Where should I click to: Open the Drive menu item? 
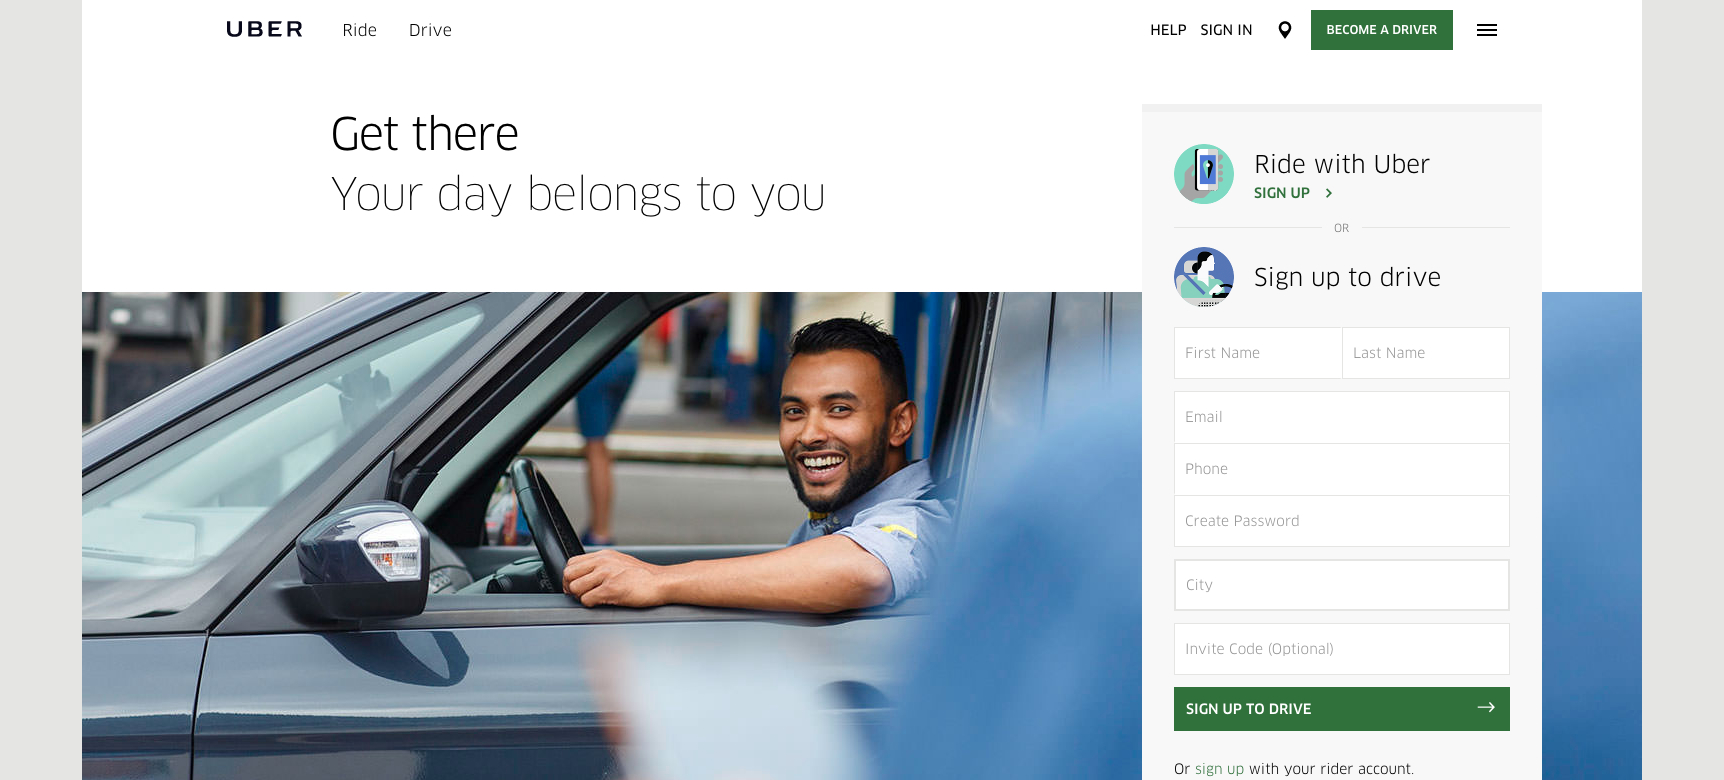[430, 30]
